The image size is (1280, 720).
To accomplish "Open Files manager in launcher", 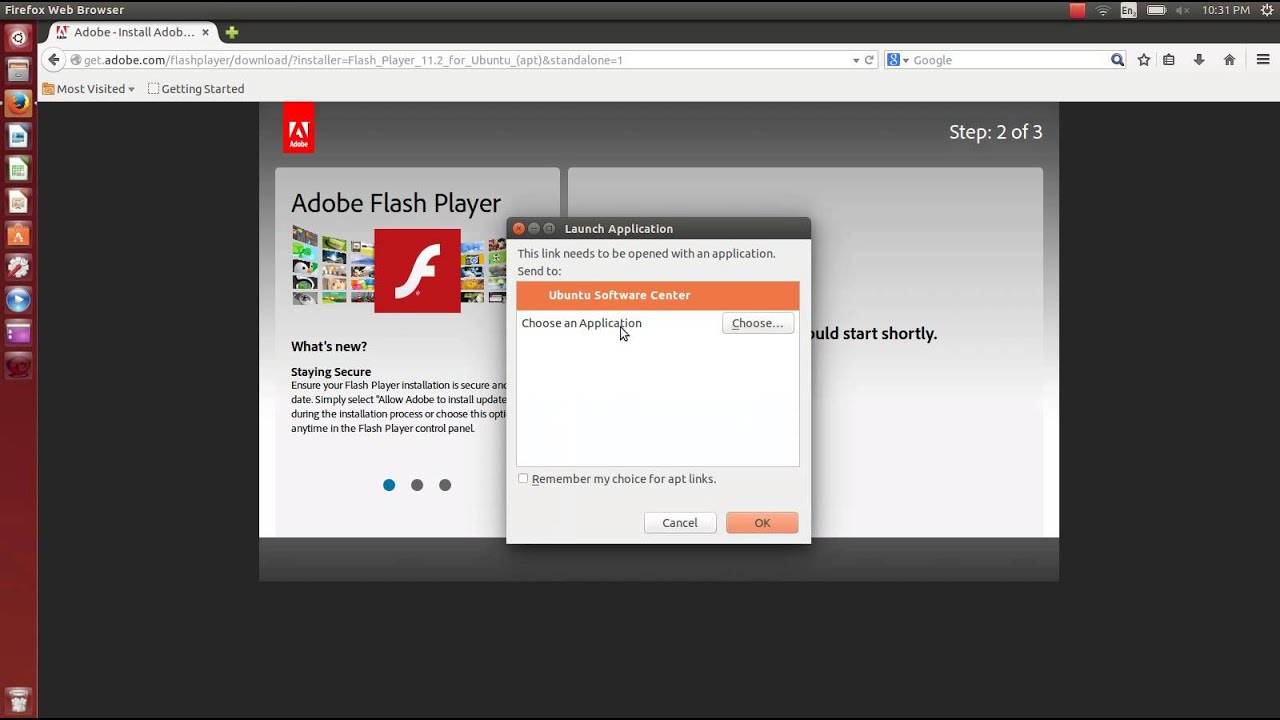I will pos(18,70).
